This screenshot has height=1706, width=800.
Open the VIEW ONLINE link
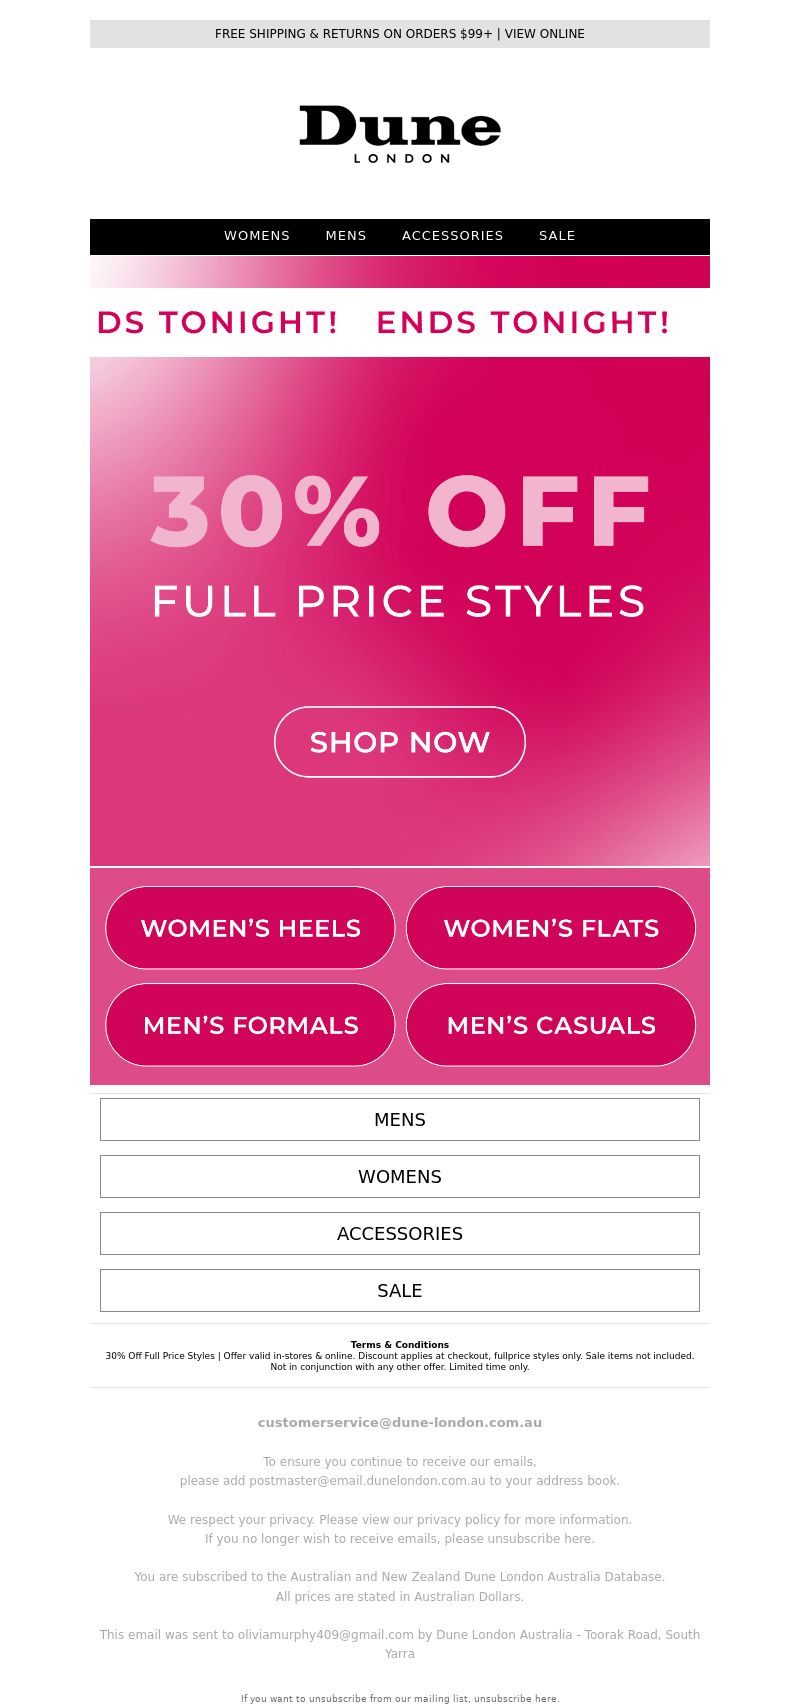pos(545,34)
